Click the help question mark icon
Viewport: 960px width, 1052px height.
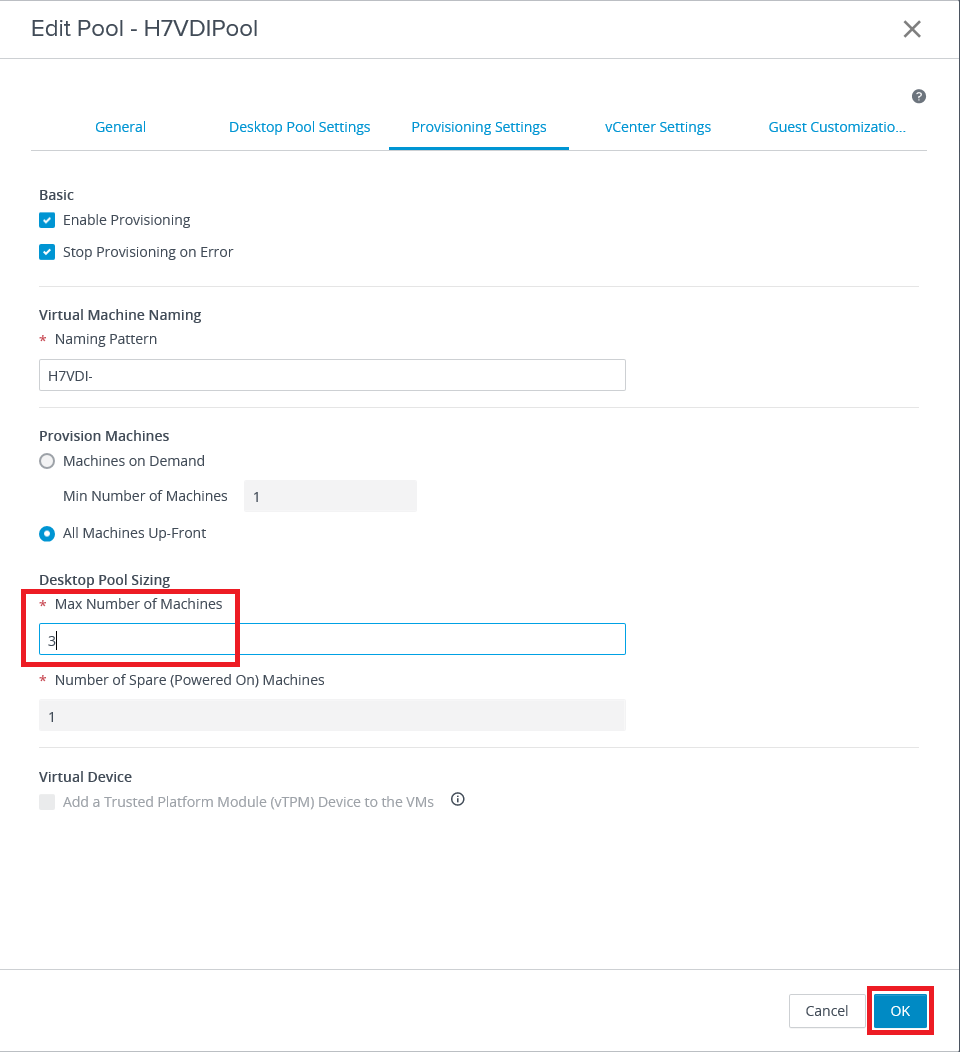[919, 97]
